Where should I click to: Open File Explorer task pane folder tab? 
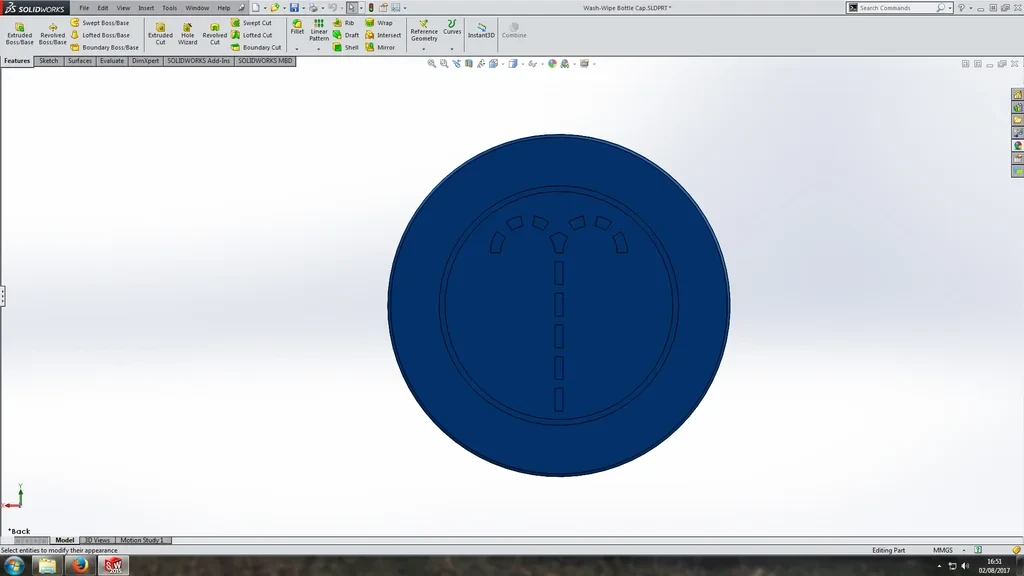point(1017,120)
